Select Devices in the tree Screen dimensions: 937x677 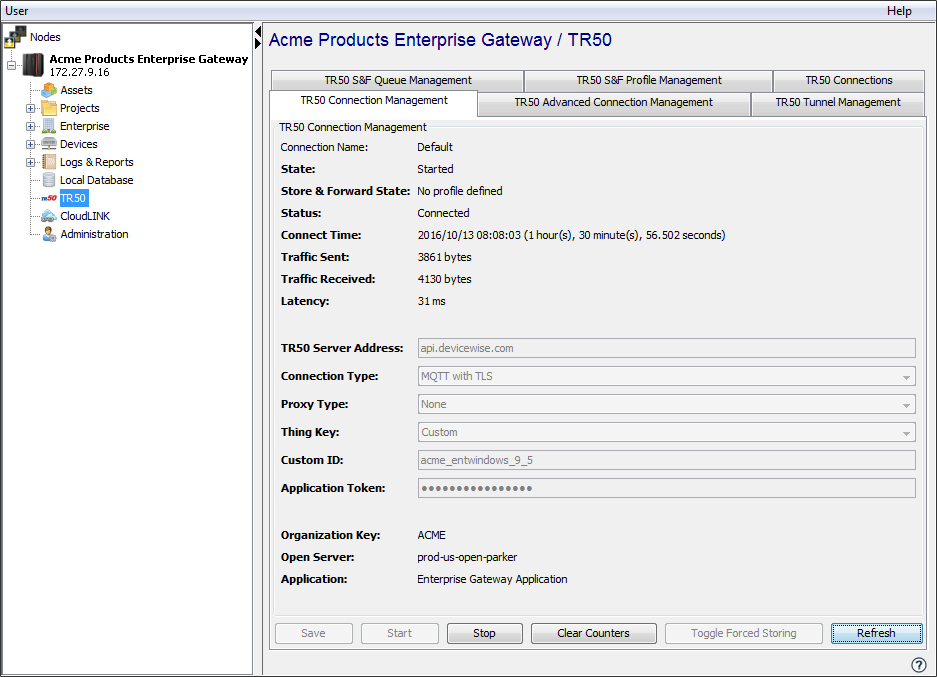tap(78, 144)
